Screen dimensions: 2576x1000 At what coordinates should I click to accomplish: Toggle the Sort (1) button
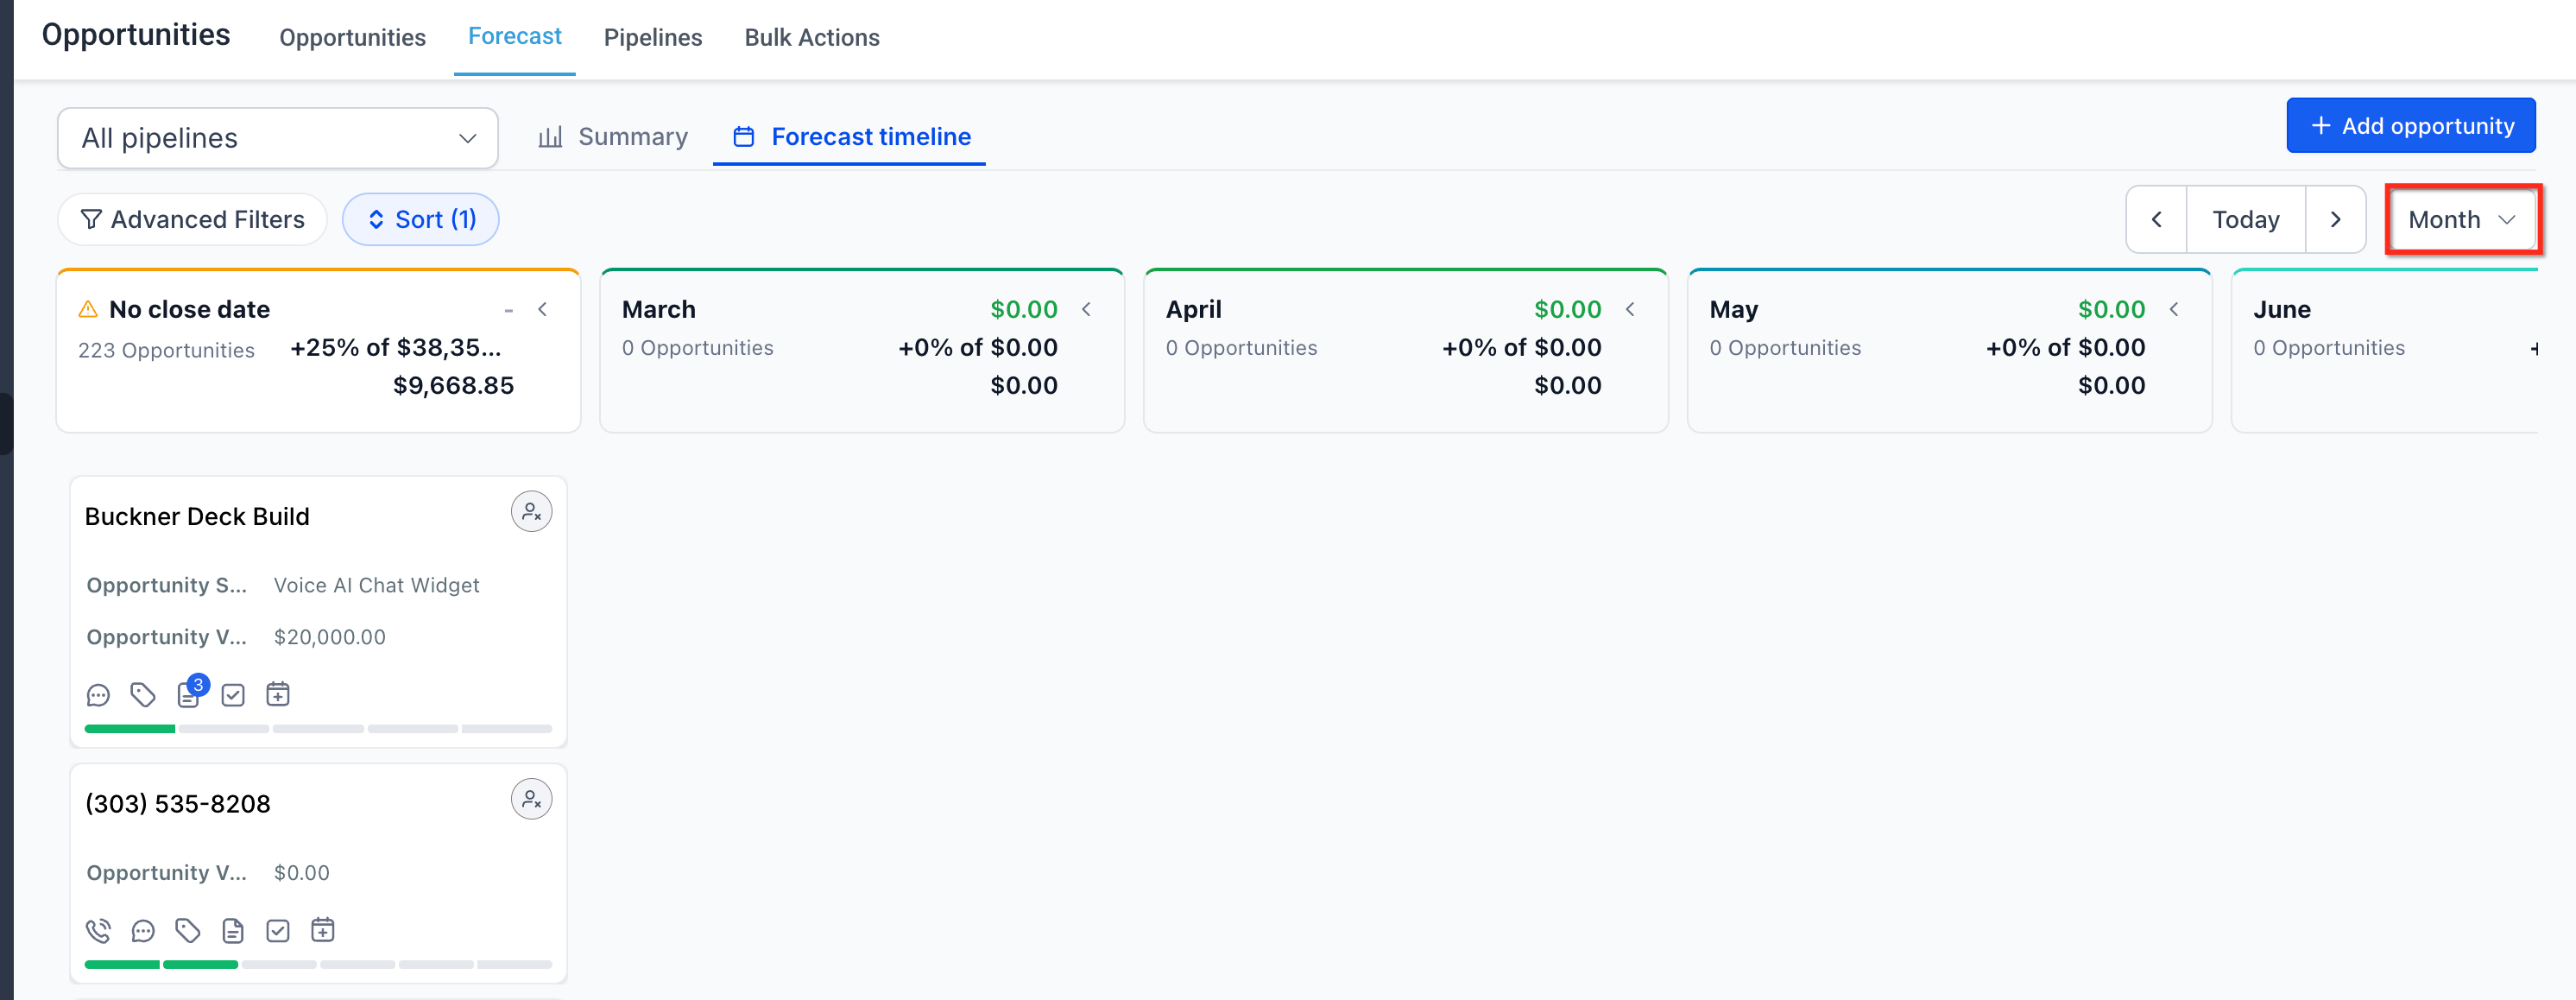coord(421,219)
